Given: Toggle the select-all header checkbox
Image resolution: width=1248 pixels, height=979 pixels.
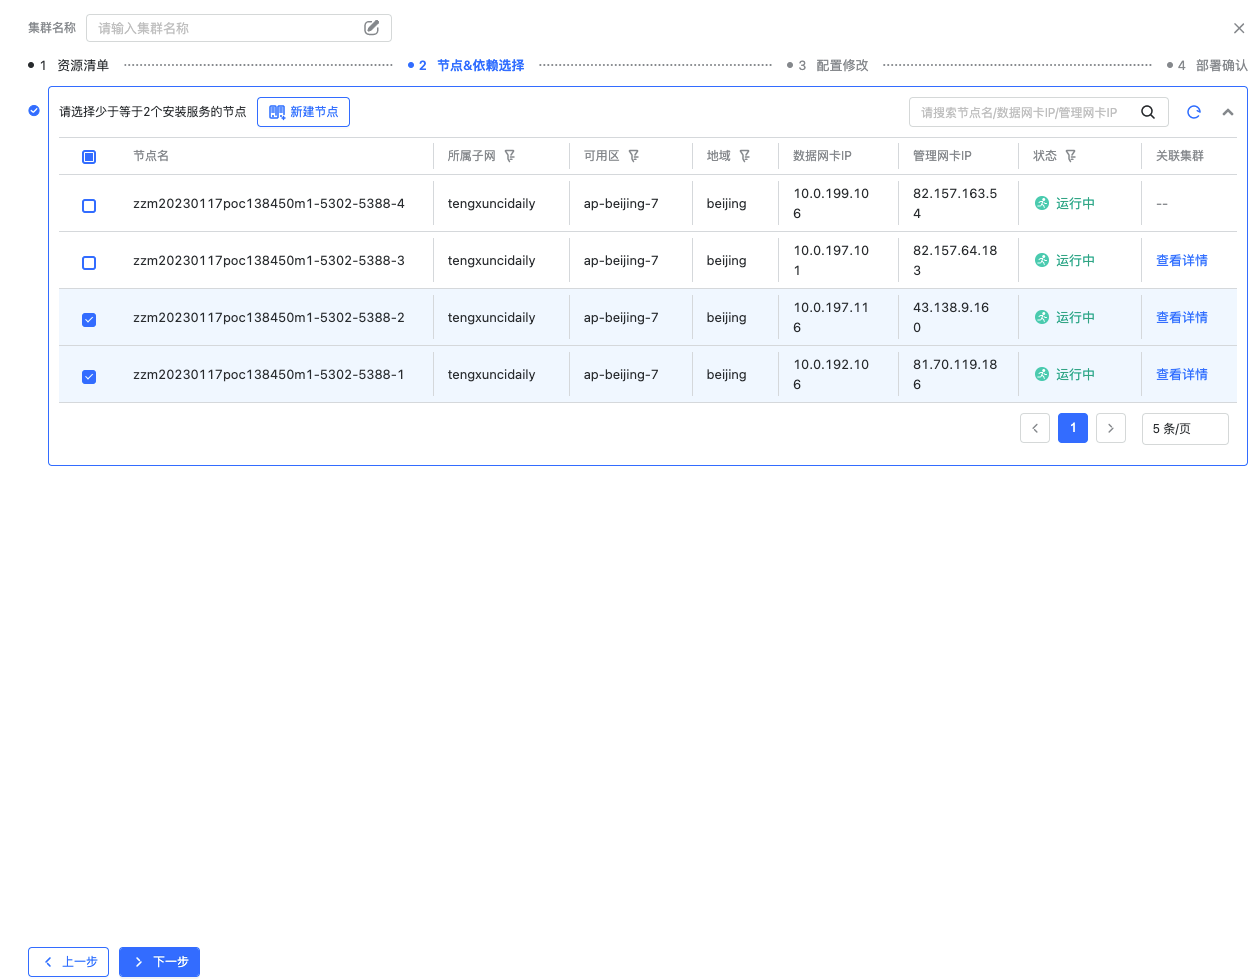Looking at the screenshot, I should point(89,157).
